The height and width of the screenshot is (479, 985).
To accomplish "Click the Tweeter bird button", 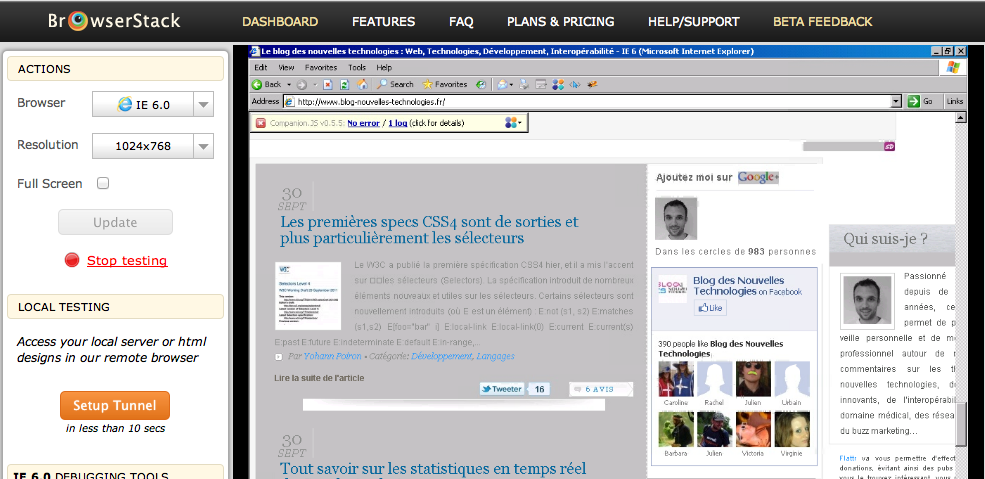I will point(502,389).
